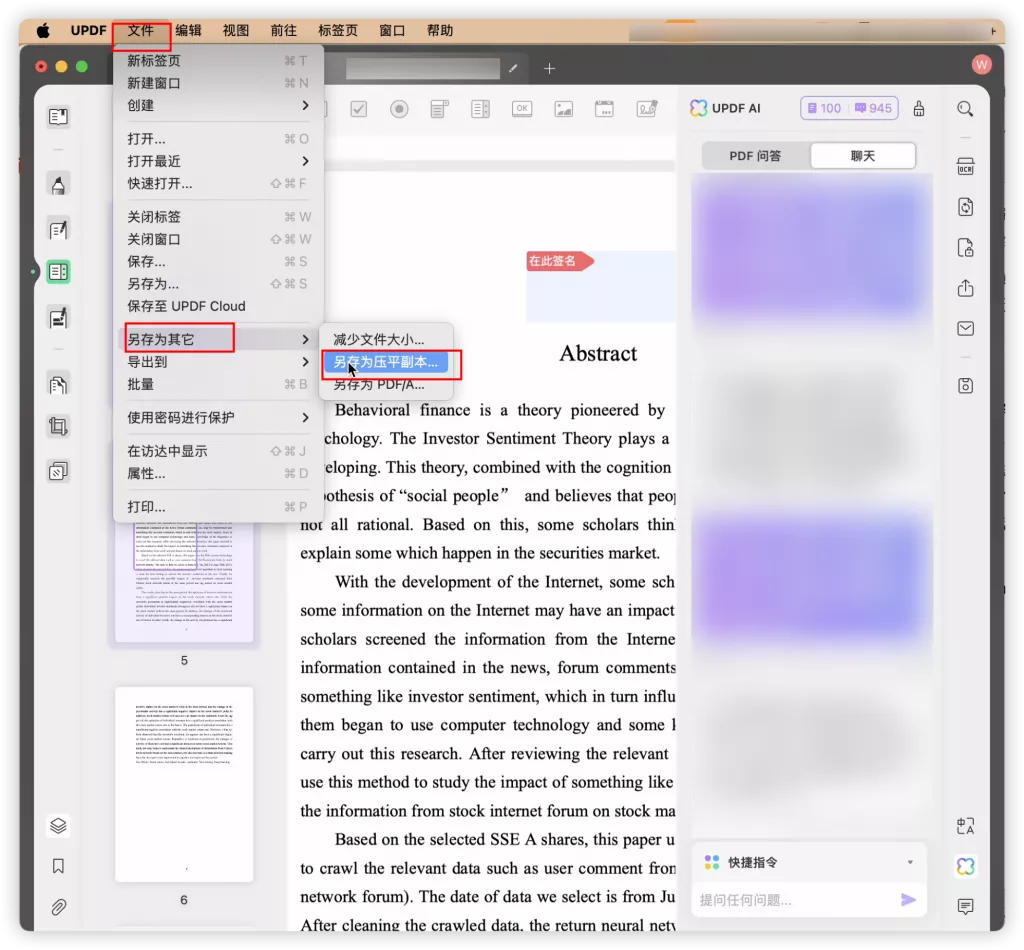The width and height of the screenshot is (1024, 950).
Task: Open the 视图 menu
Action: pyautogui.click(x=236, y=31)
